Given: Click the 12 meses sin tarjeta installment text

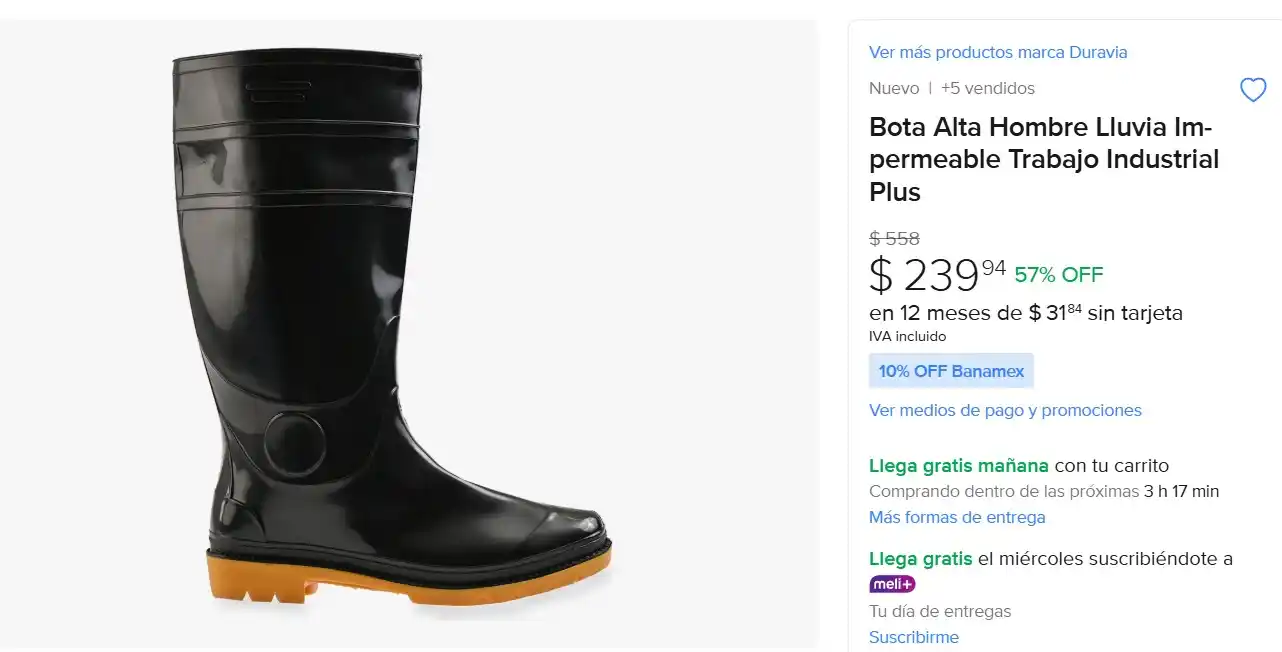Looking at the screenshot, I should [x=1026, y=313].
